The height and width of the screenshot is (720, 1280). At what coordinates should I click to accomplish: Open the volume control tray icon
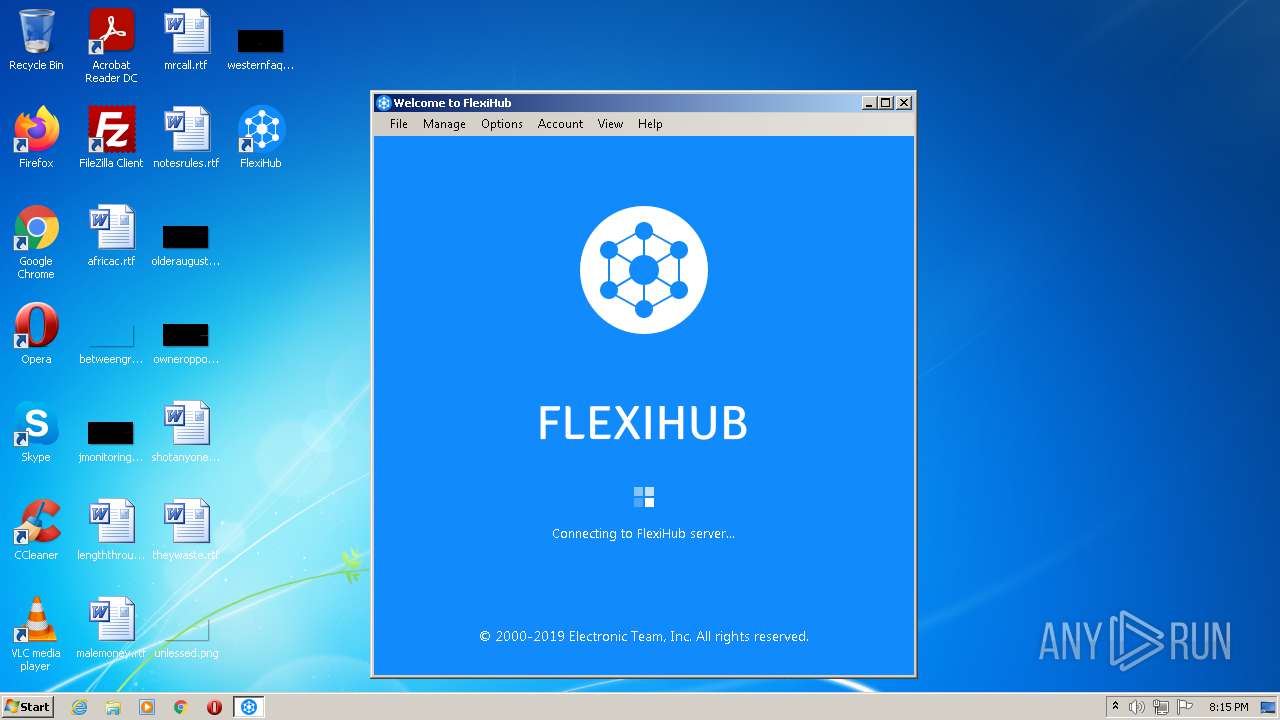click(1137, 707)
